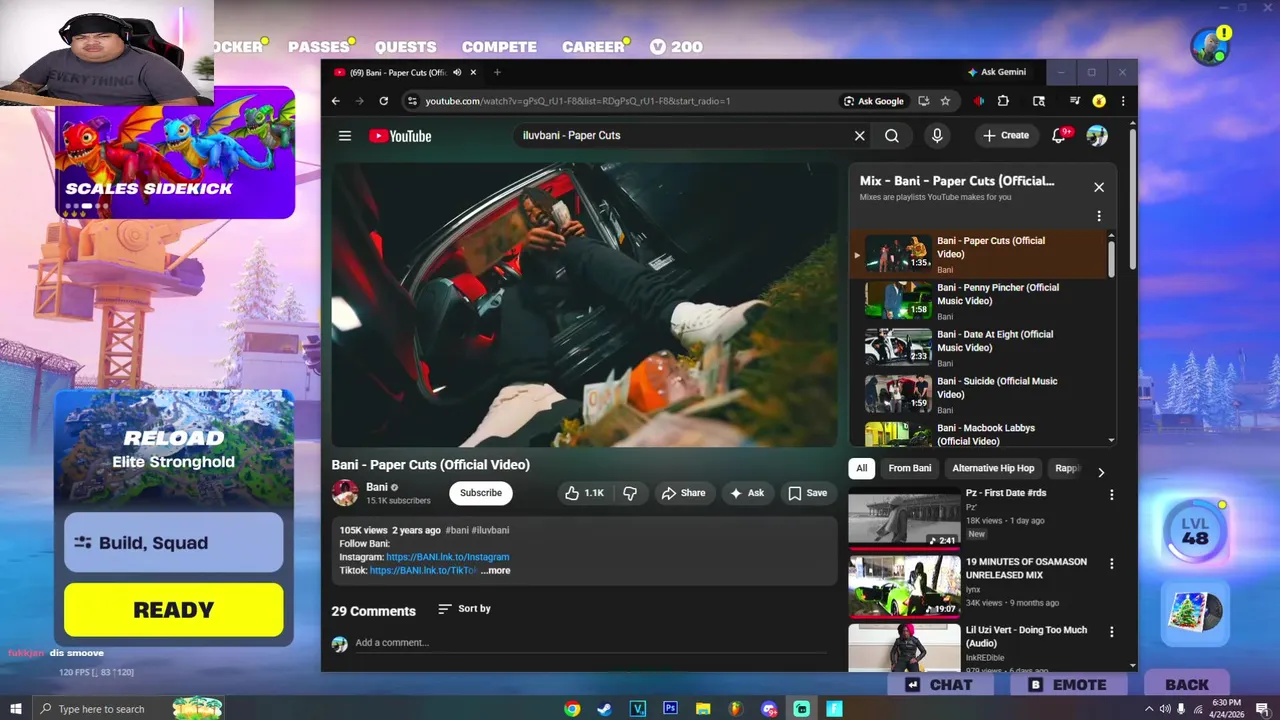The width and height of the screenshot is (1280, 720).
Task: Open new tab in Chrome
Action: pos(497,72)
